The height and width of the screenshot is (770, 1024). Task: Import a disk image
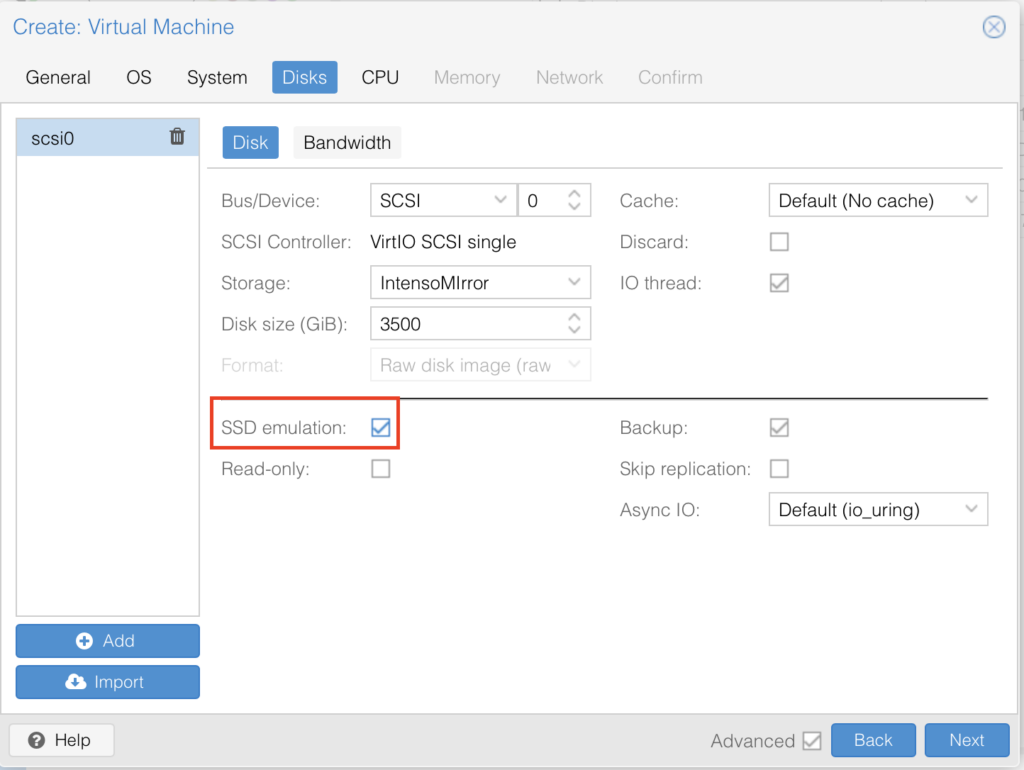pyautogui.click(x=108, y=682)
